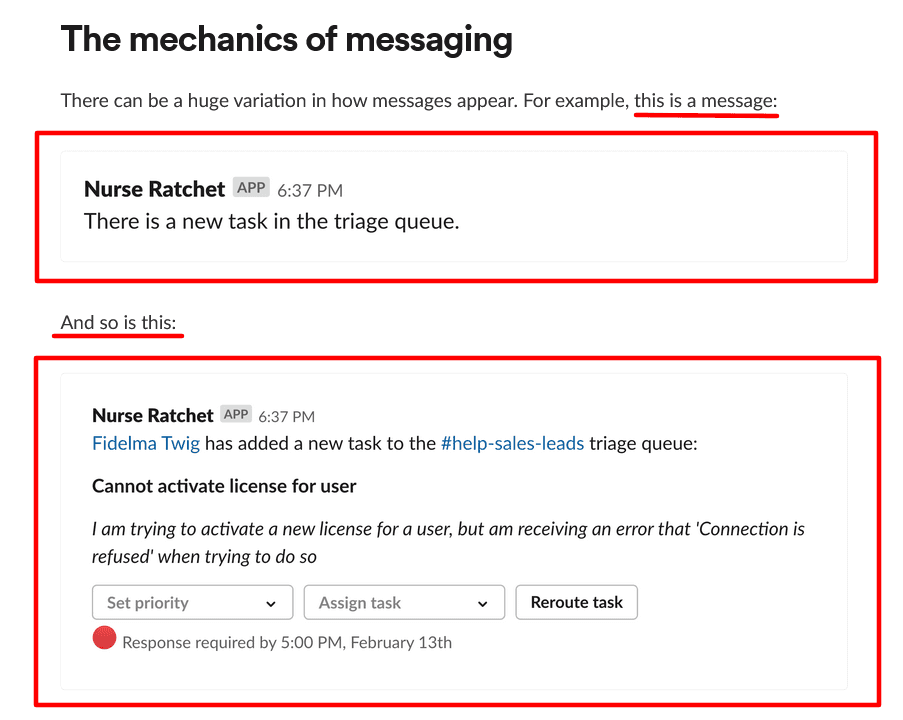Click the Assign task chevron arrow
The width and height of the screenshot is (903, 720).
pyautogui.click(x=484, y=602)
